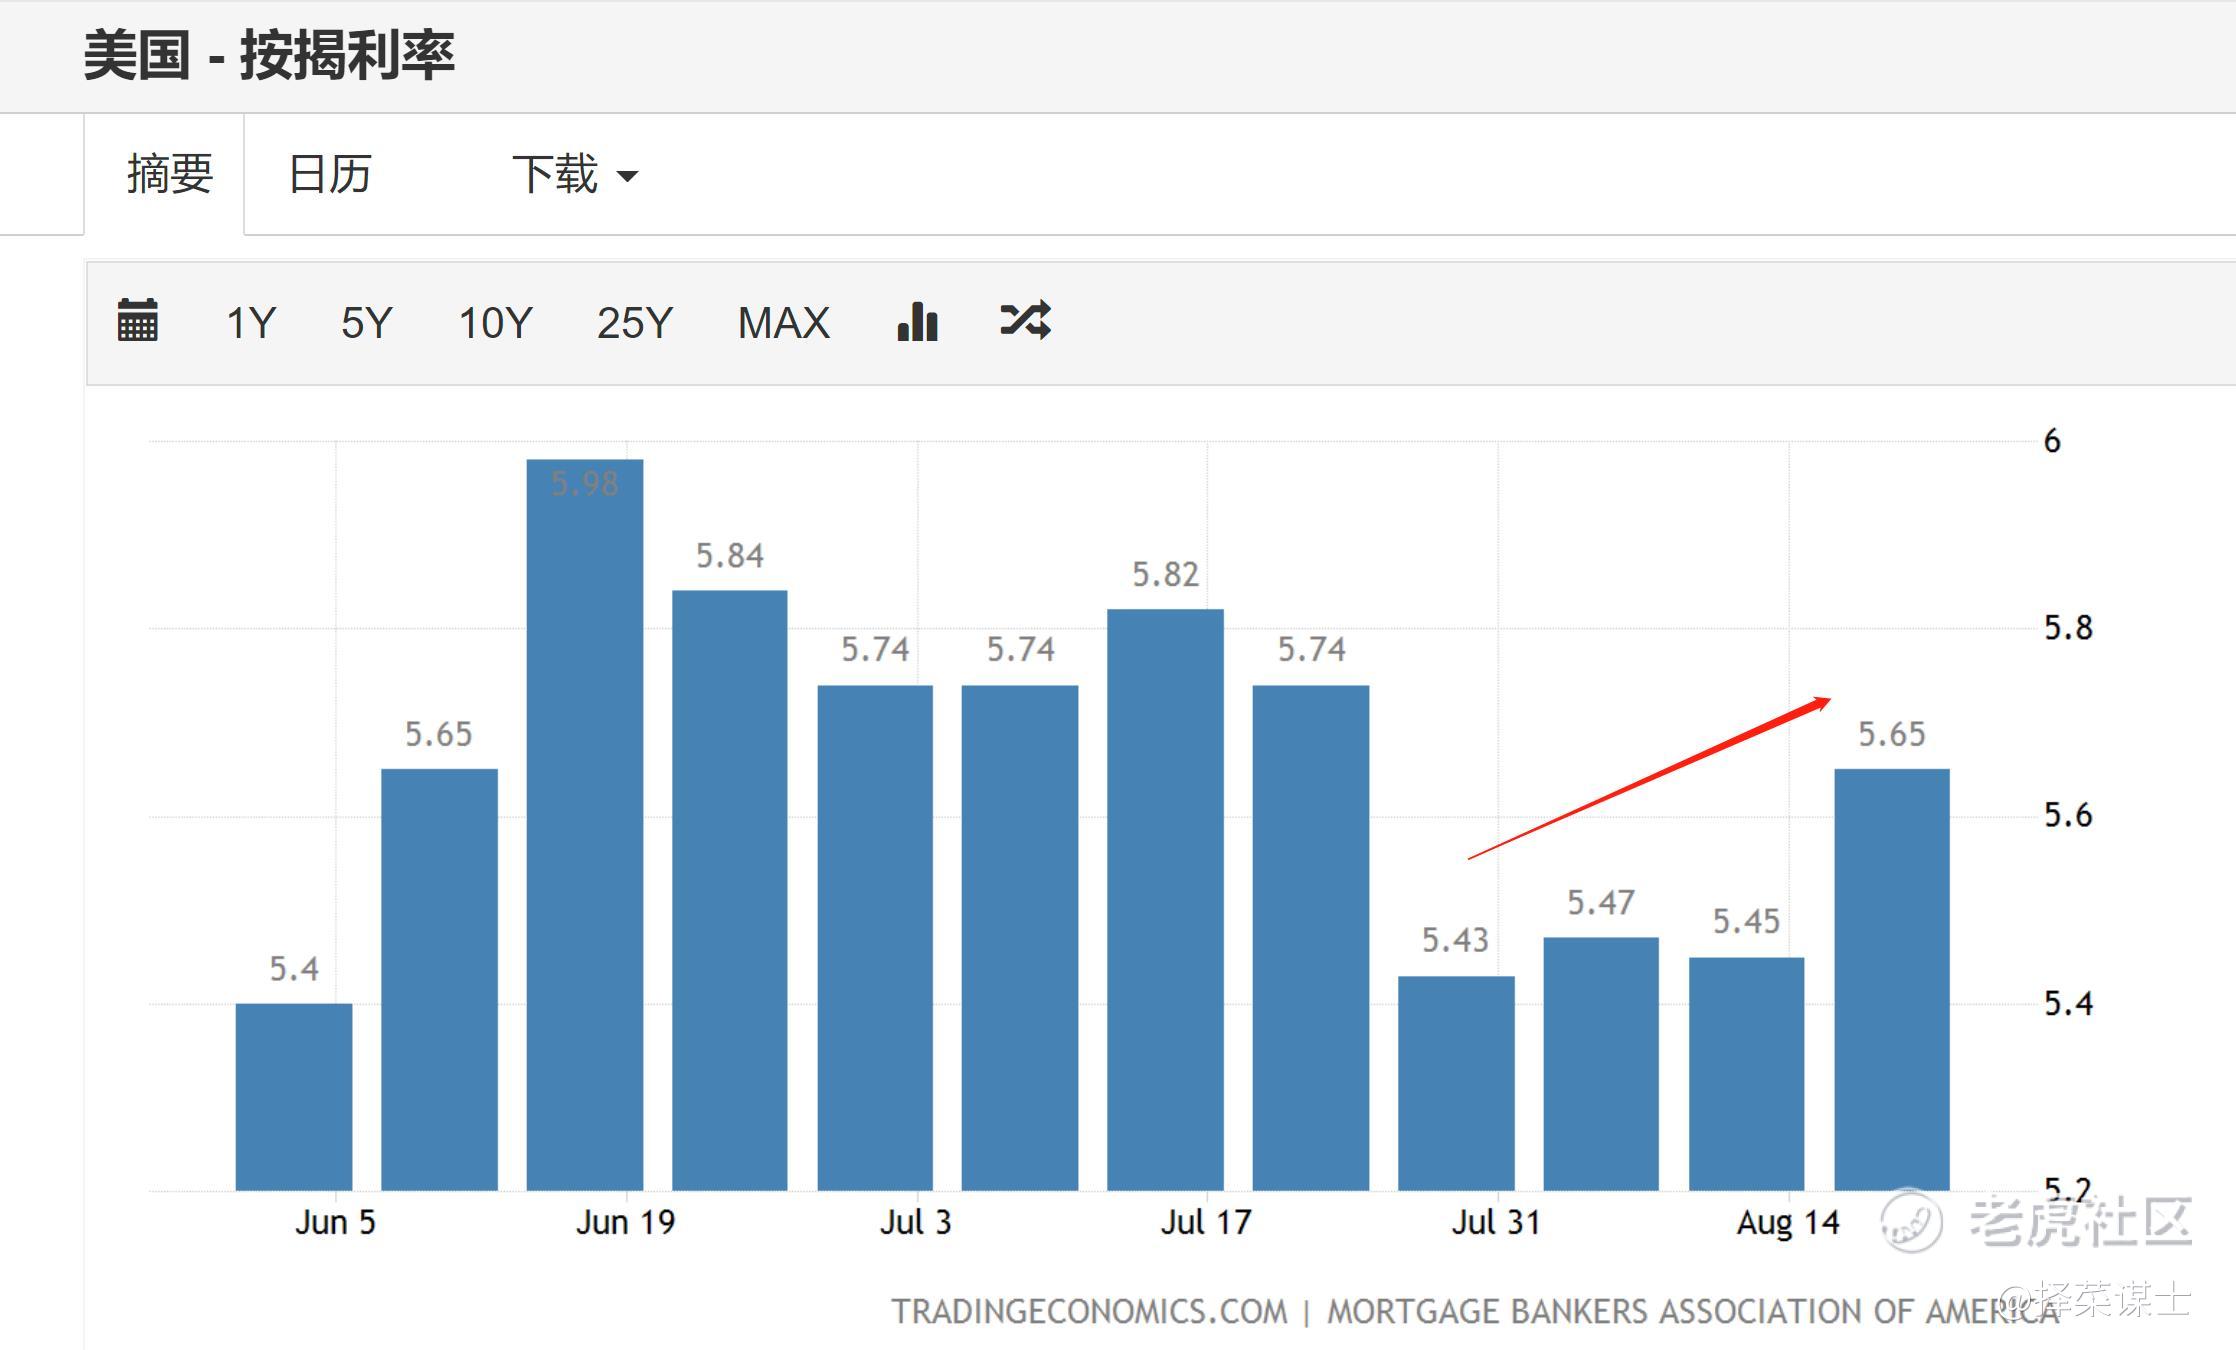Switch chart type with bar chart icon
This screenshot has height=1350, width=2236.
pyautogui.click(x=917, y=321)
